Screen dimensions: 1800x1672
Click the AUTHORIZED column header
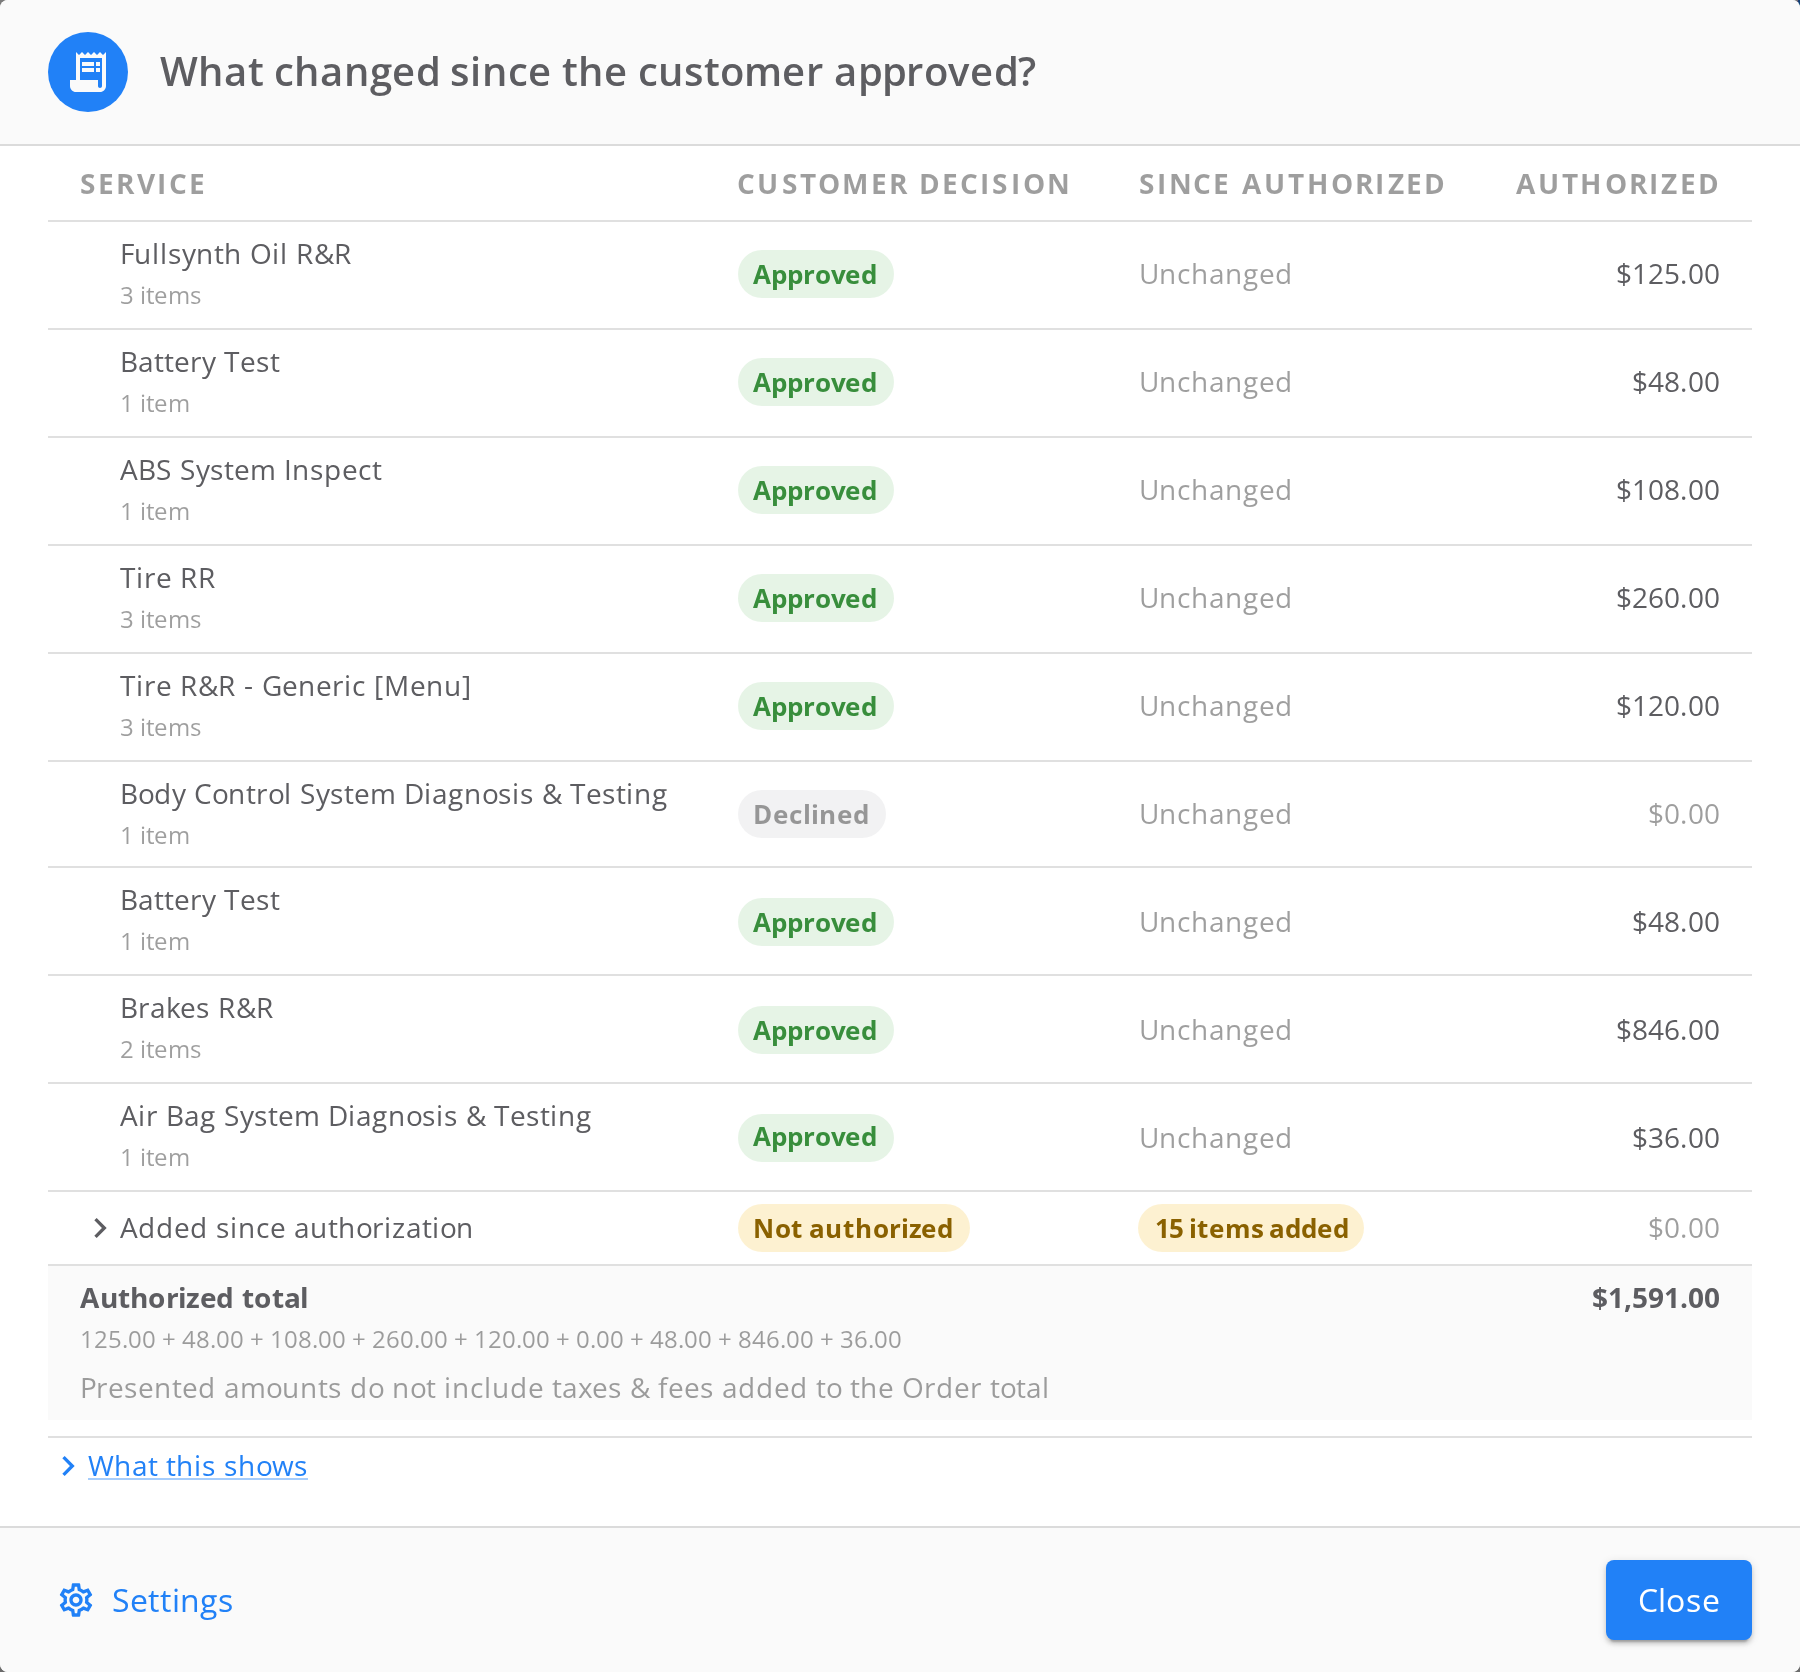tap(1617, 184)
